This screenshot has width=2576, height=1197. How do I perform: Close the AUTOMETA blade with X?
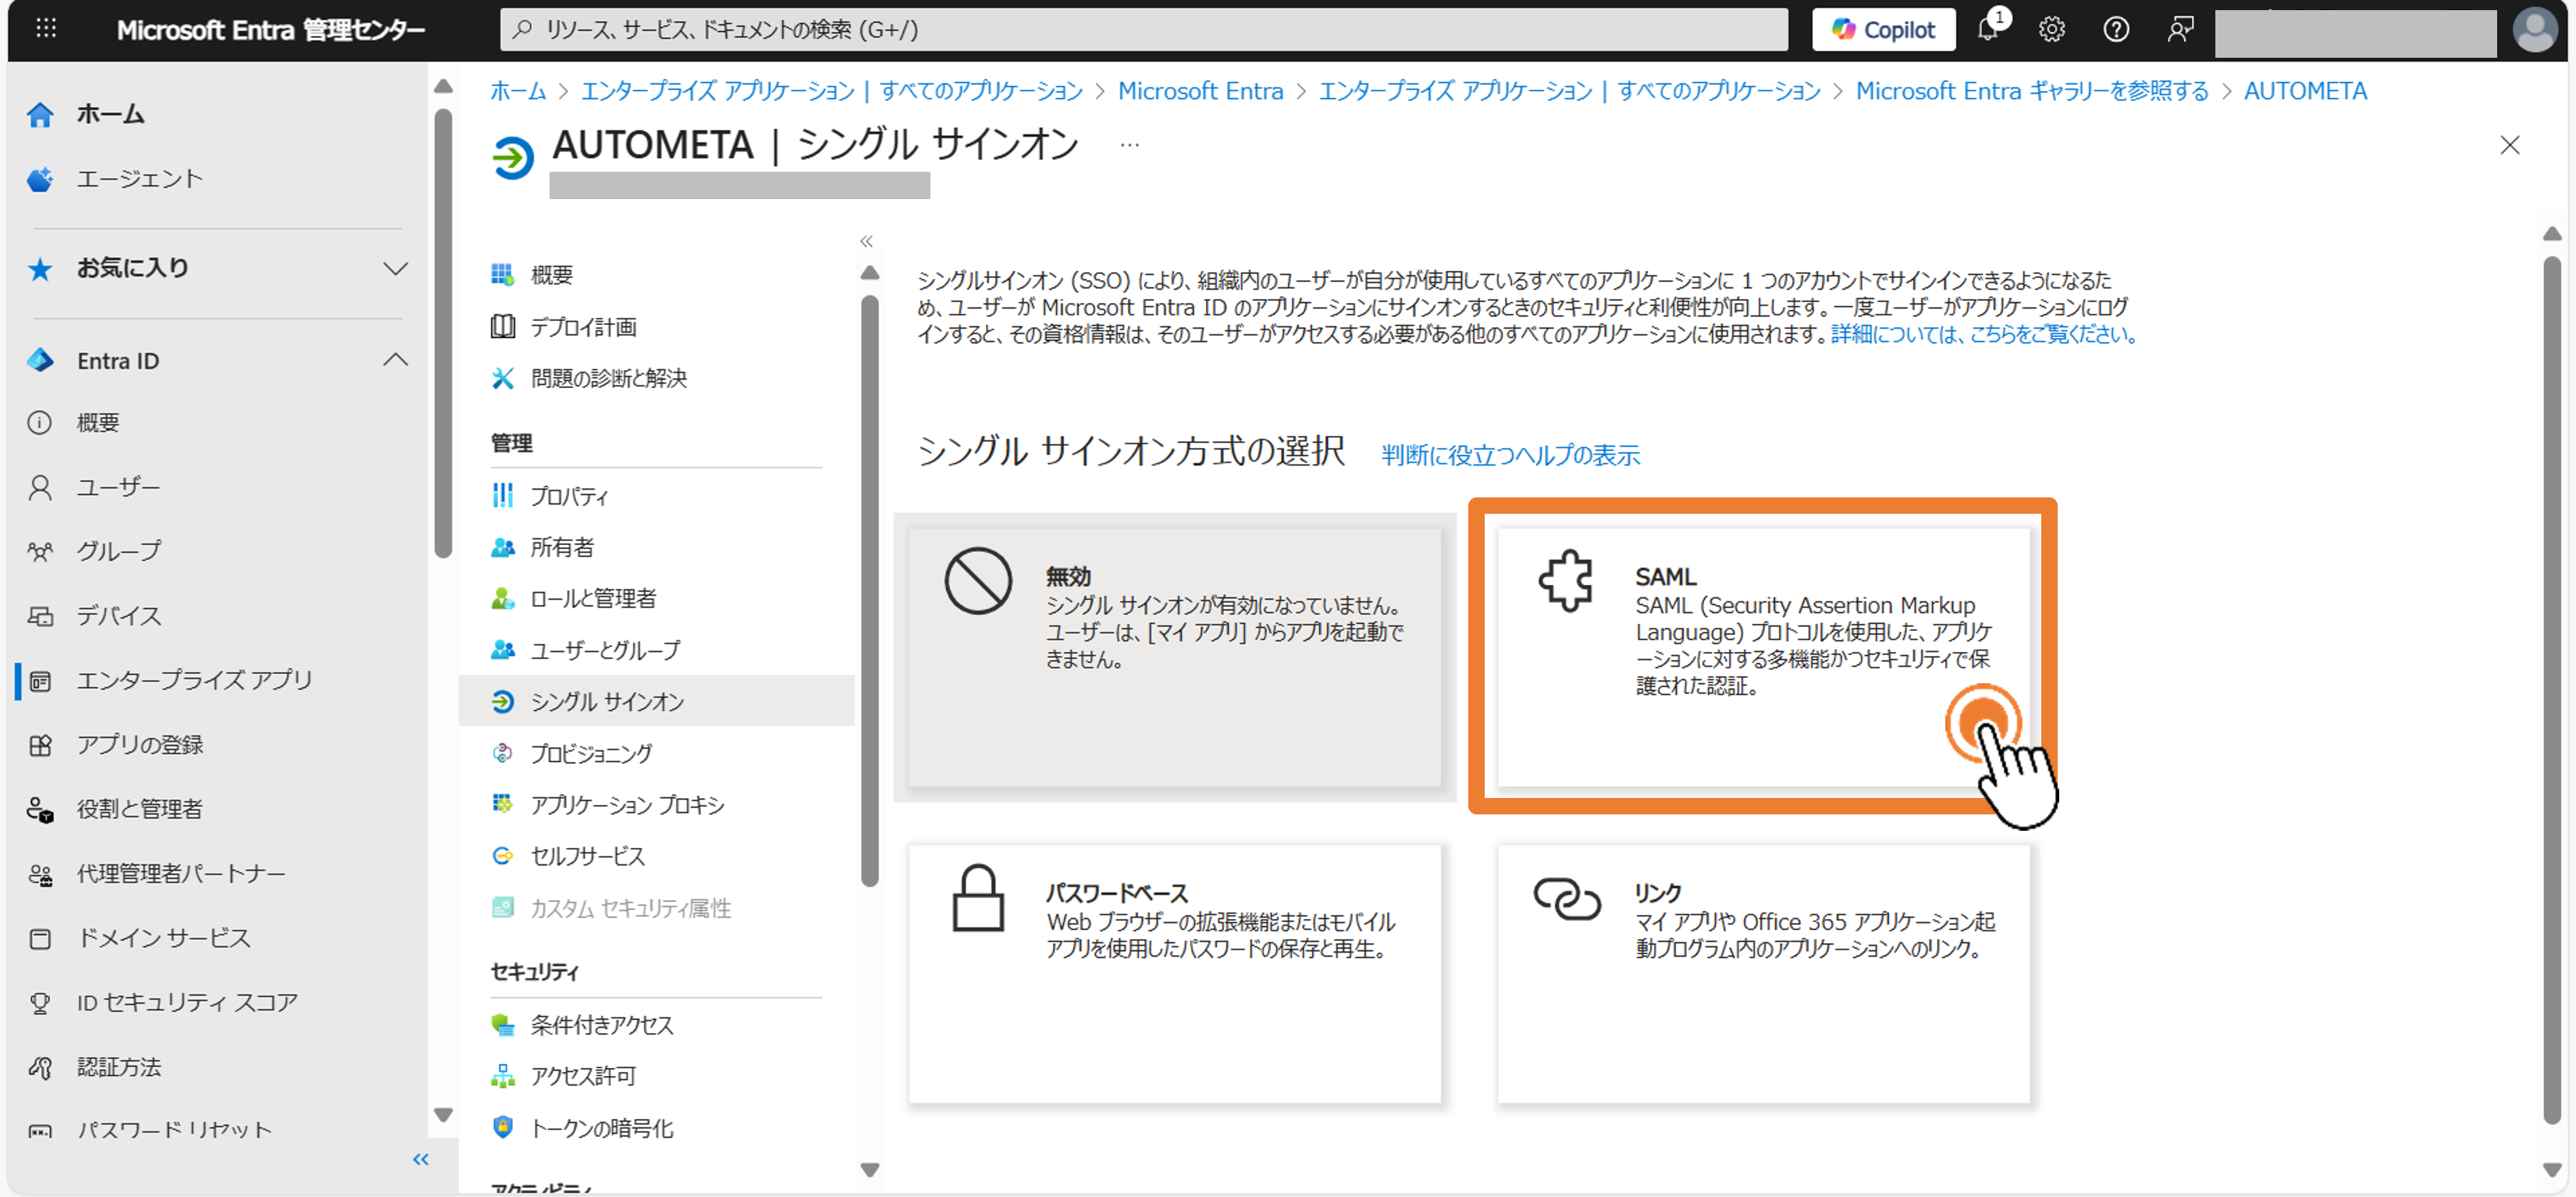(2510, 145)
